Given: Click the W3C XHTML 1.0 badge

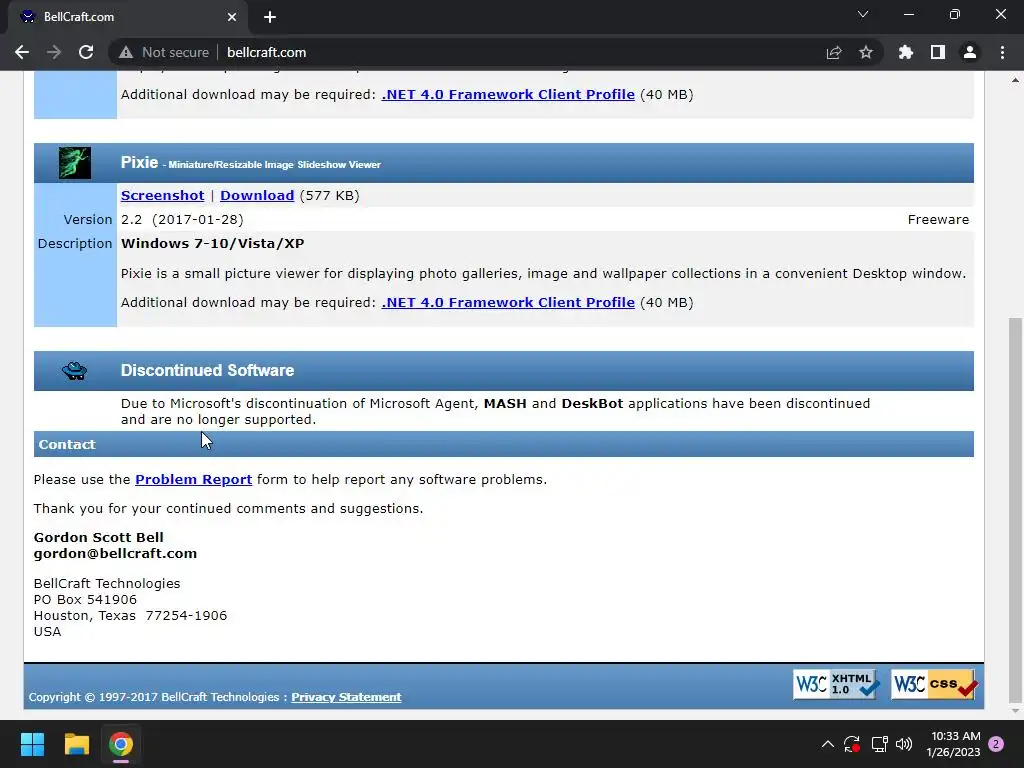Looking at the screenshot, I should [x=837, y=684].
